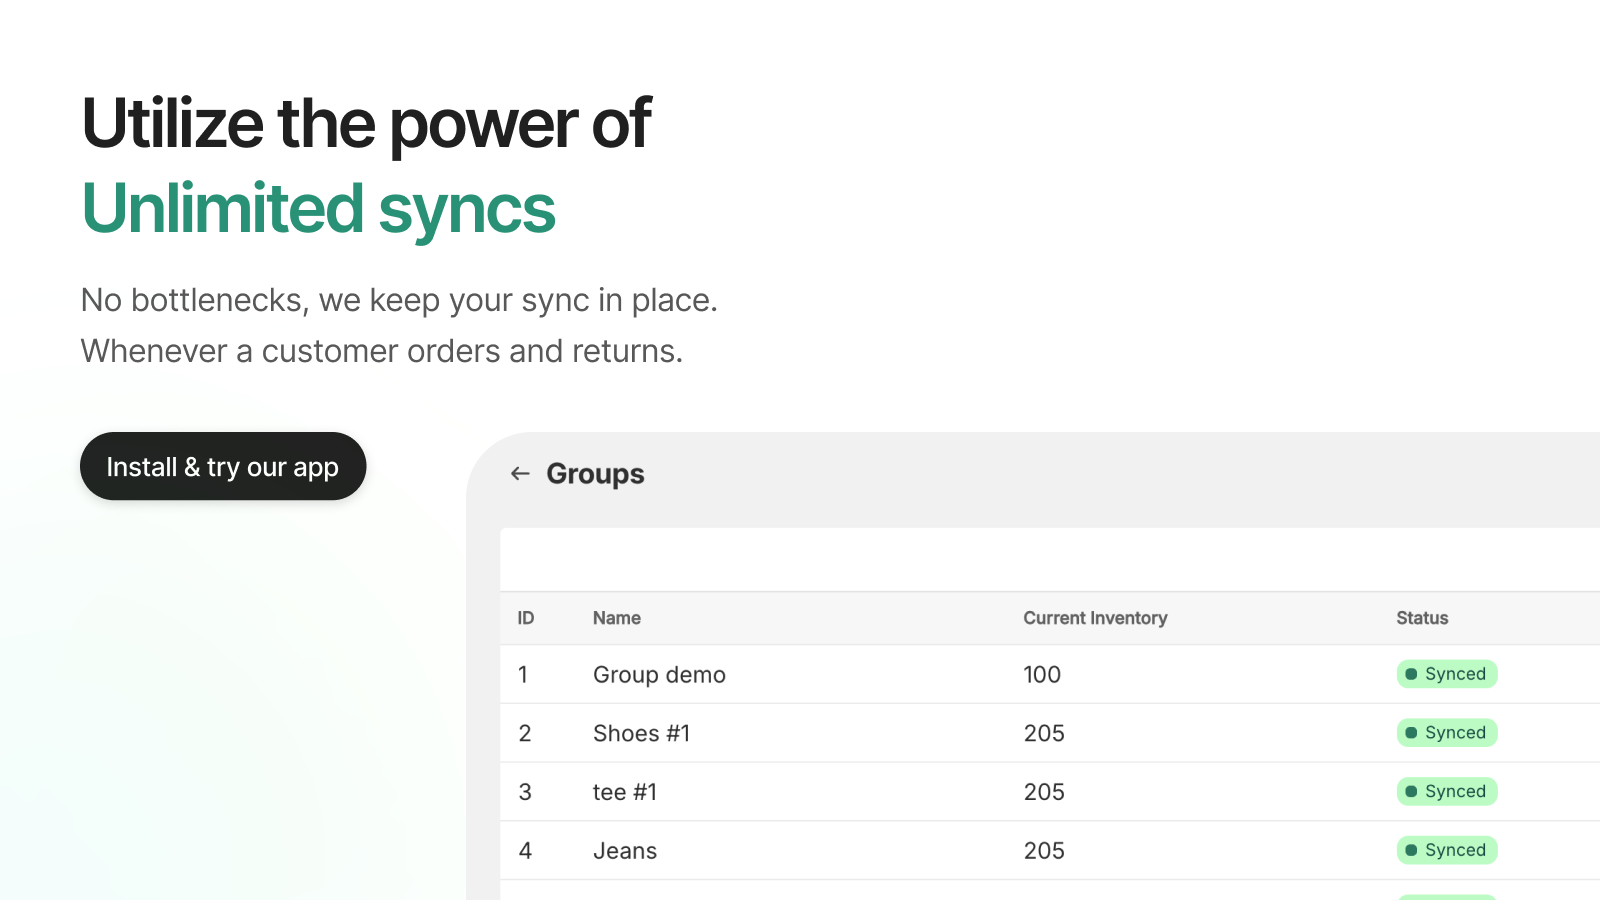Click inventory value 205 for Jeans
1600x900 pixels.
coord(1044,851)
